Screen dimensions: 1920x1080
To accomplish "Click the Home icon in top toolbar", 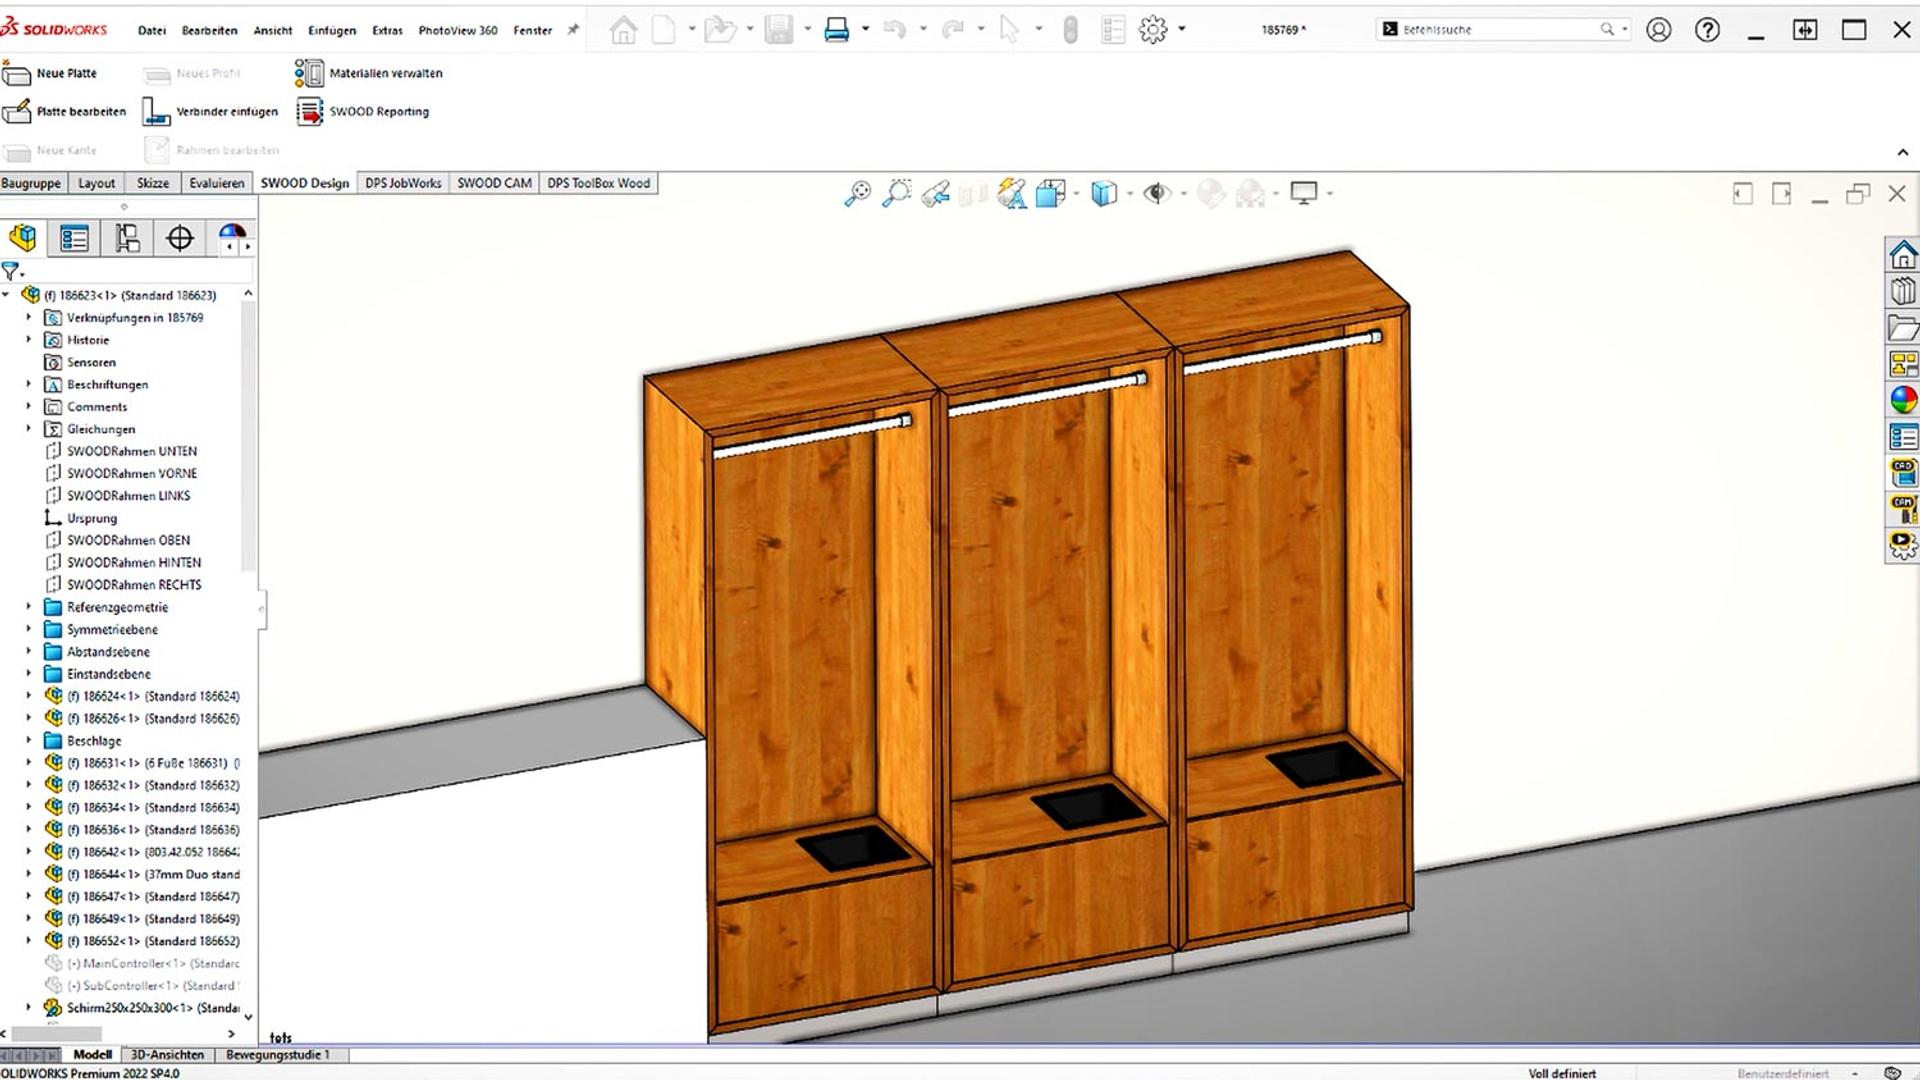I will [624, 30].
